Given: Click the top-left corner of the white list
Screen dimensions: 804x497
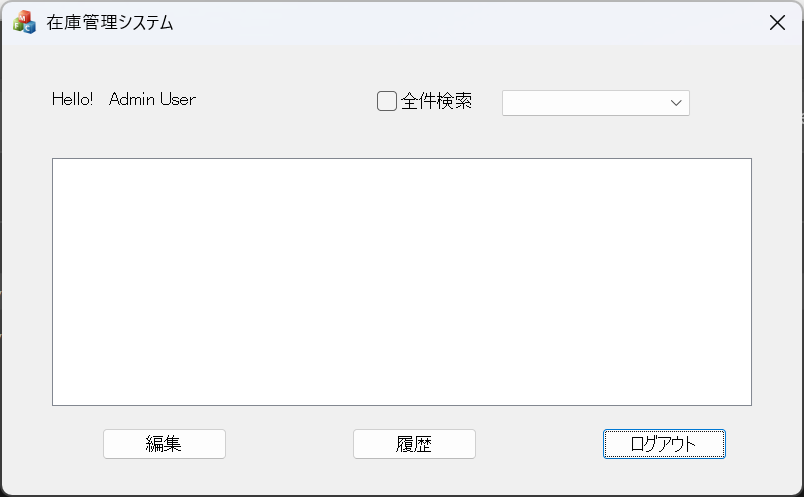Looking at the screenshot, I should pos(58,164).
